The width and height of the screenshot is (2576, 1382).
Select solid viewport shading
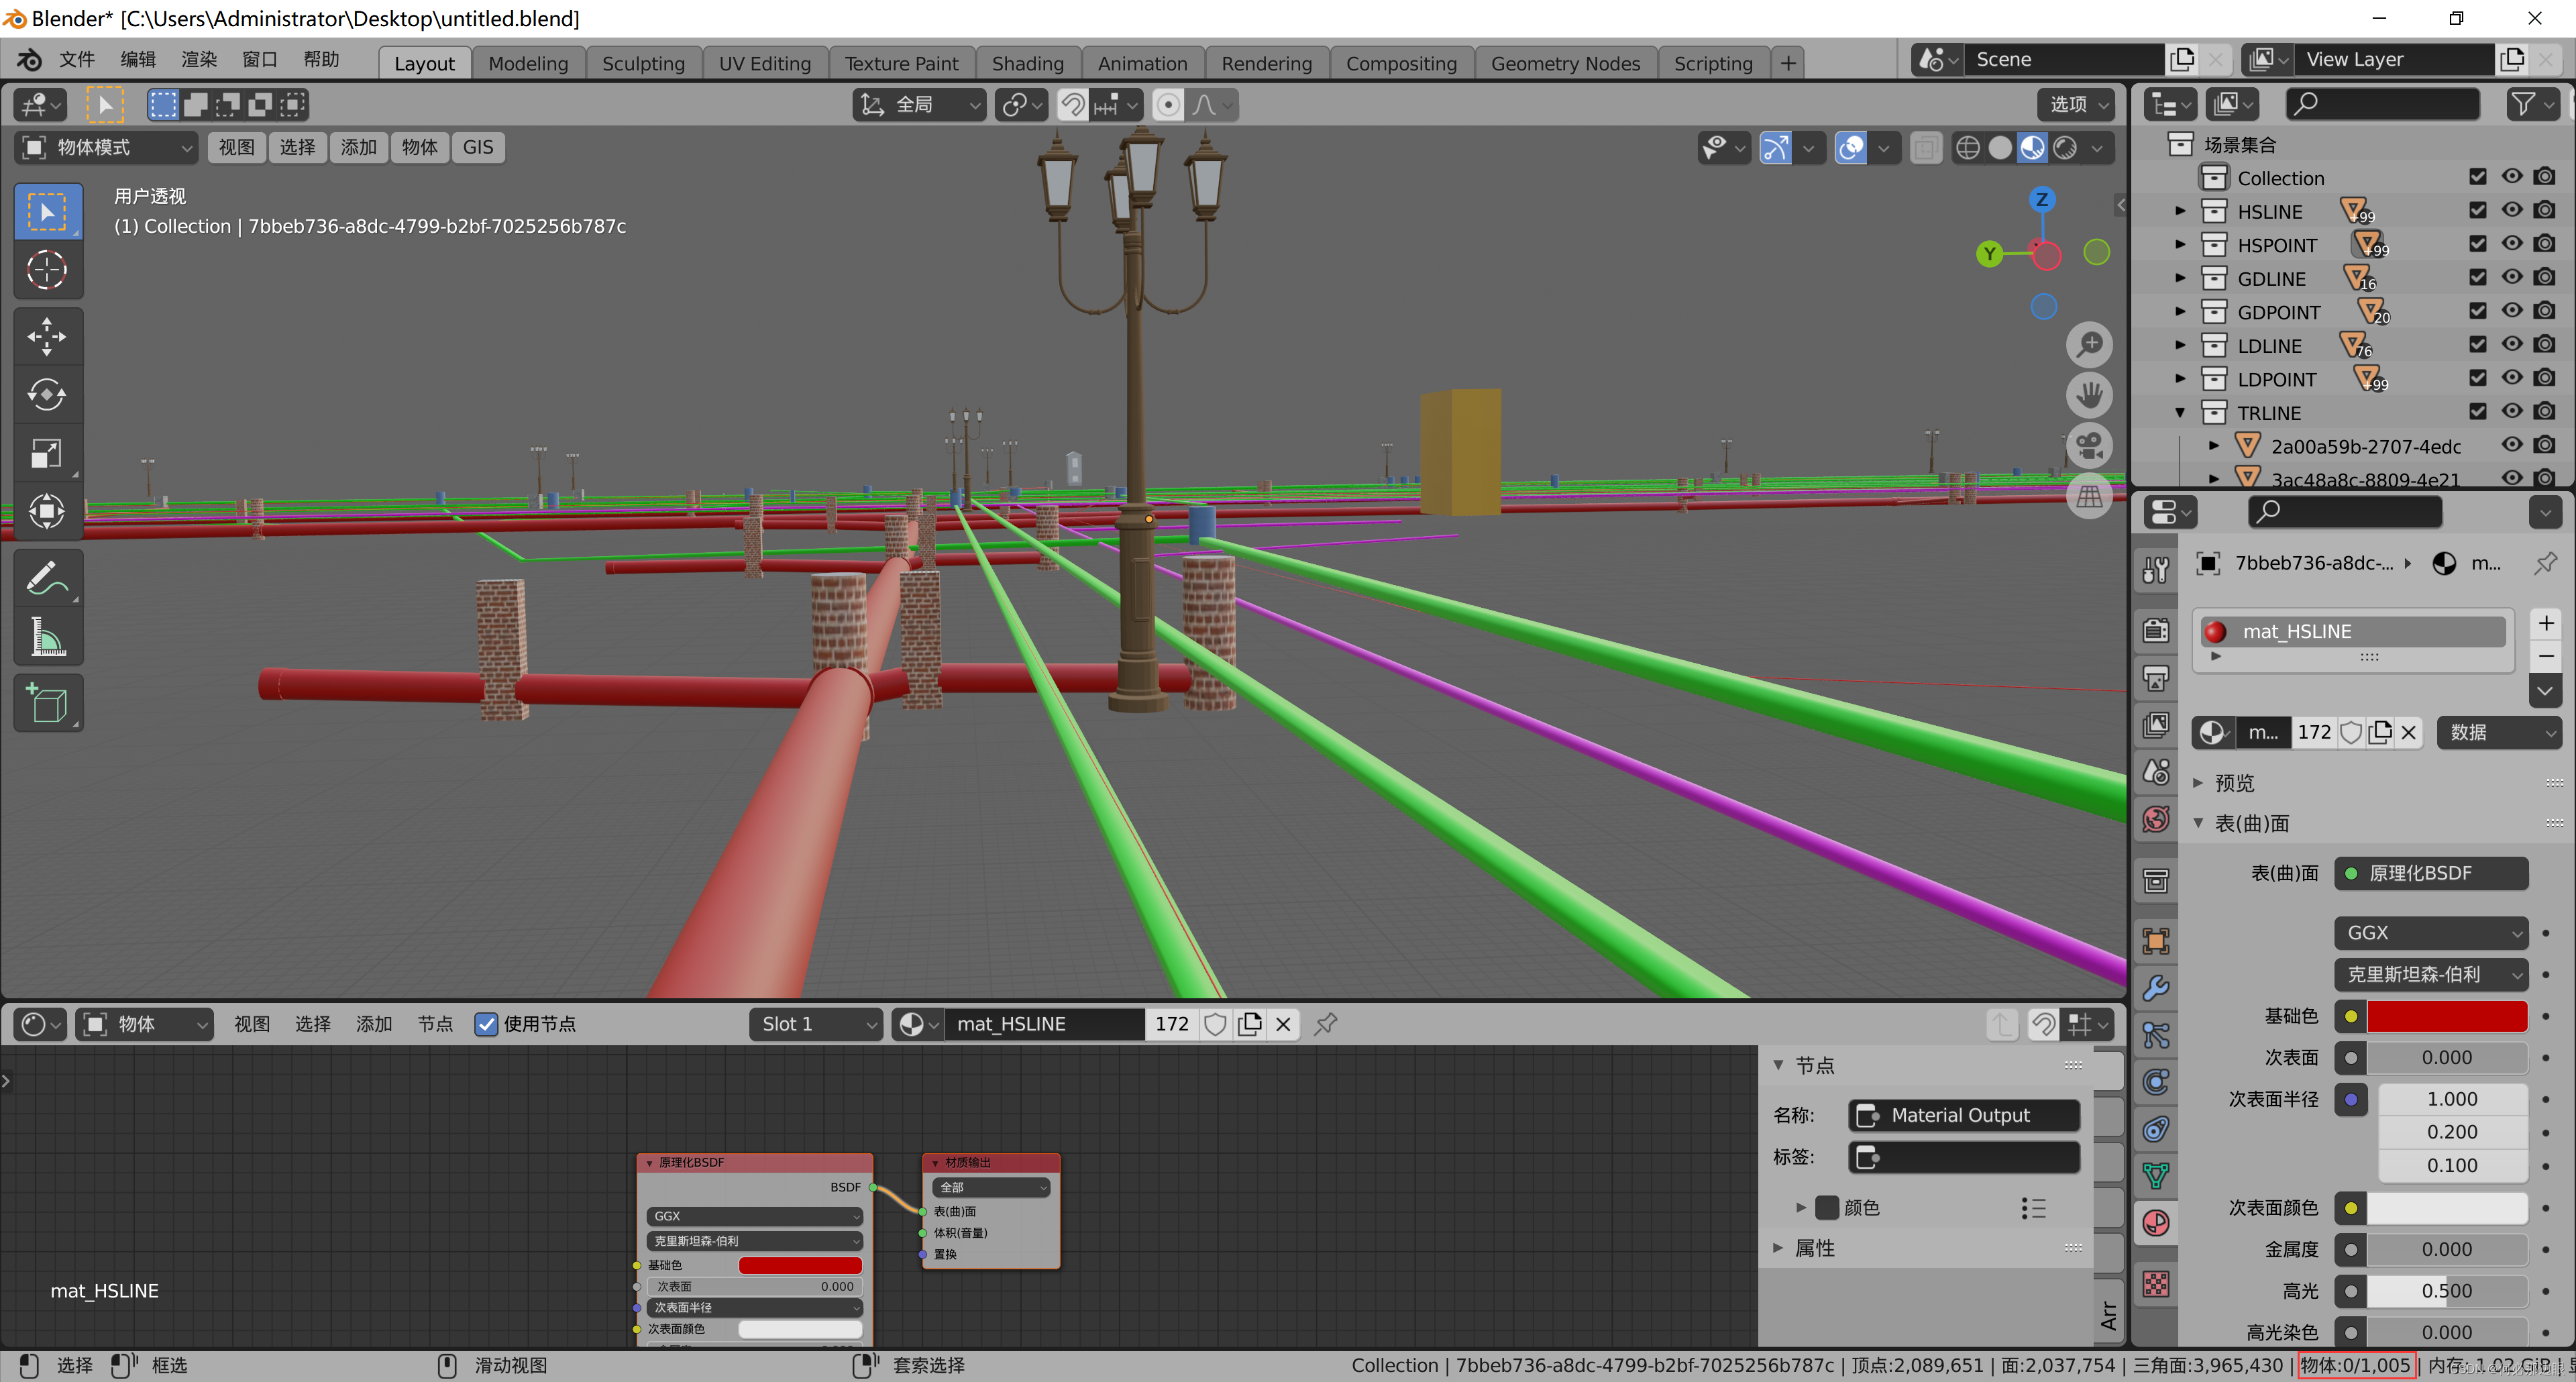[2000, 148]
